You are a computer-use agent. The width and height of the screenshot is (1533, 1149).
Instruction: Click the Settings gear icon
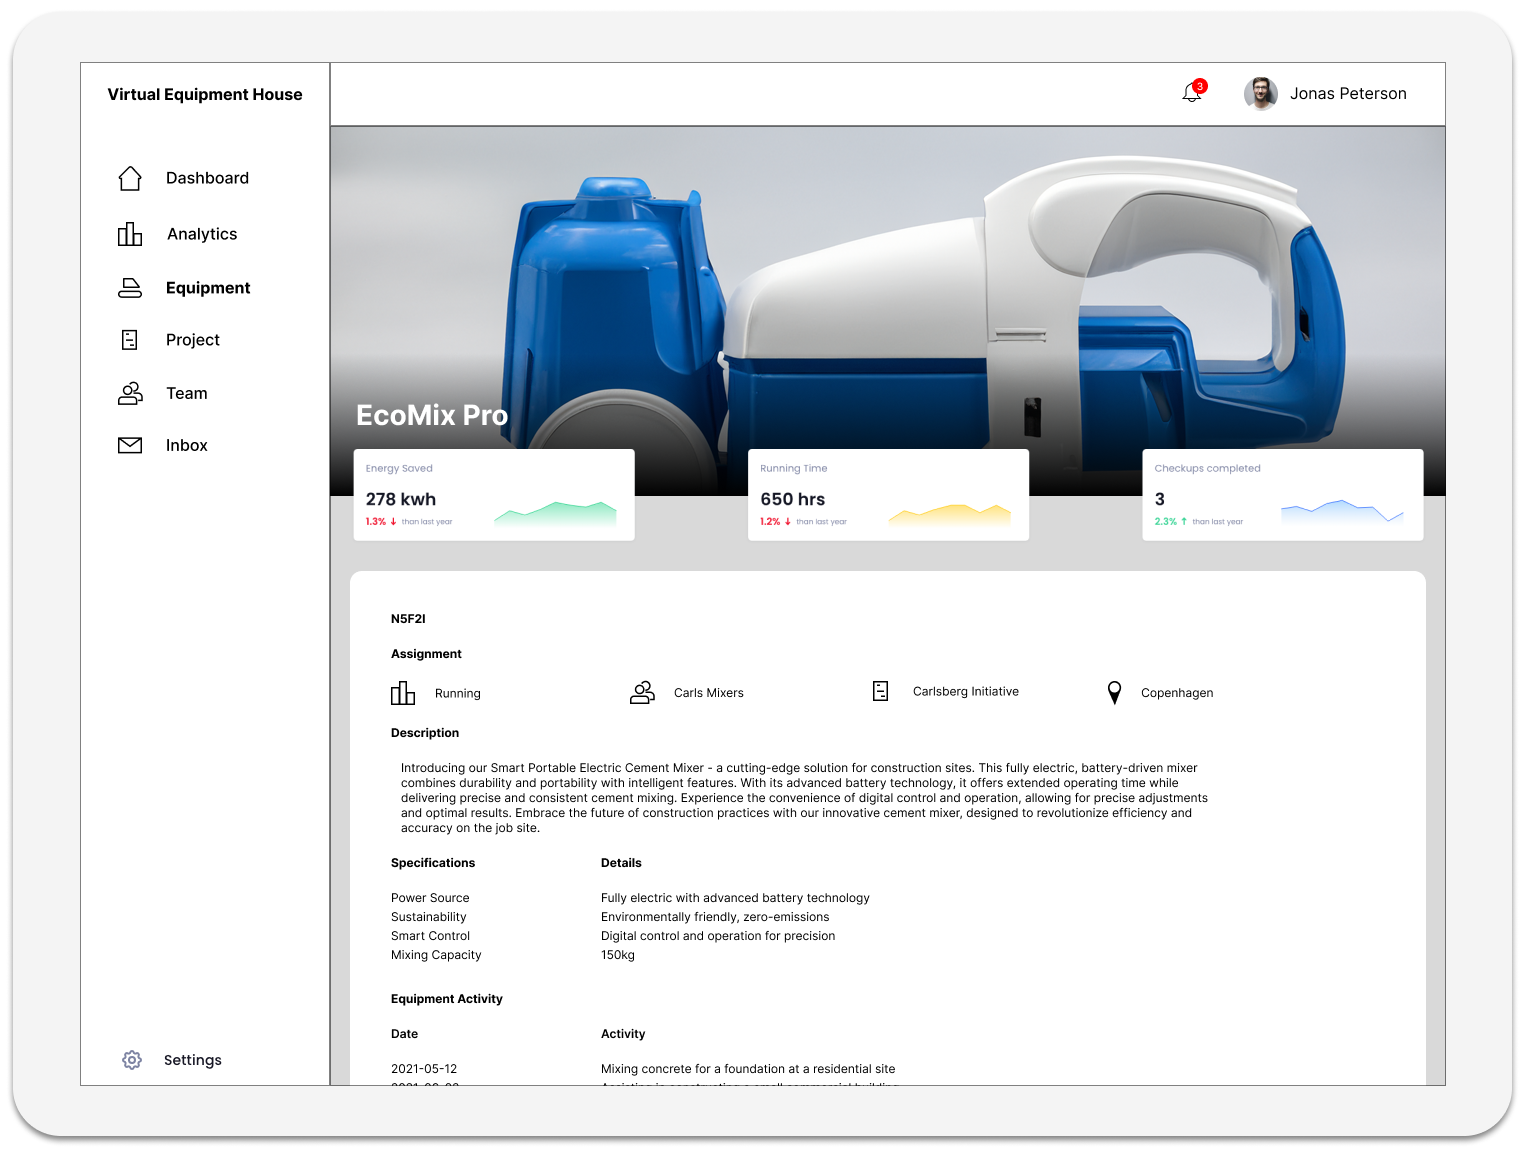(x=132, y=1060)
